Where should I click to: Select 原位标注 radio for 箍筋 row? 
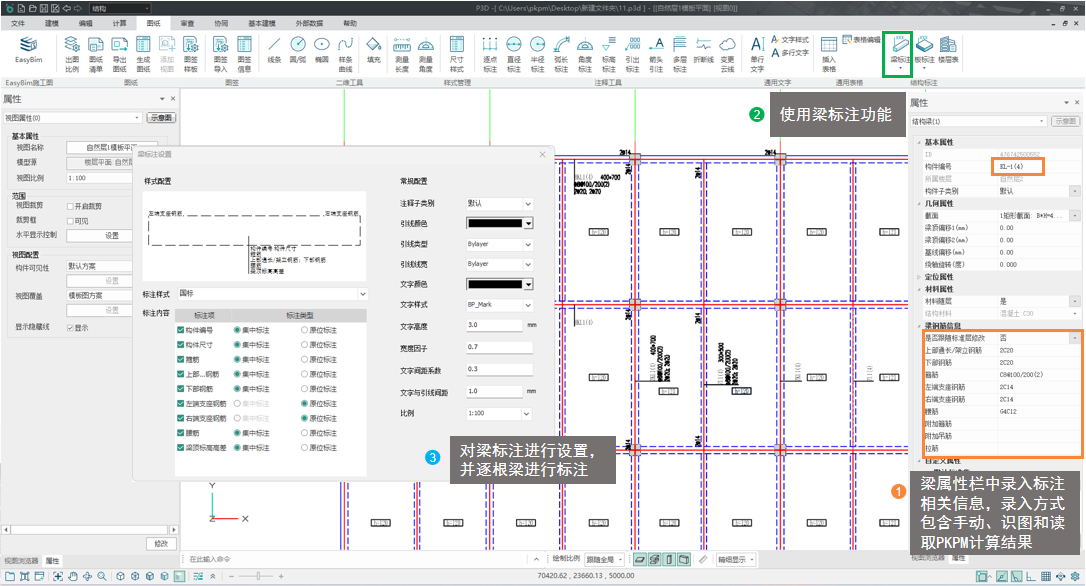pyautogui.click(x=305, y=361)
